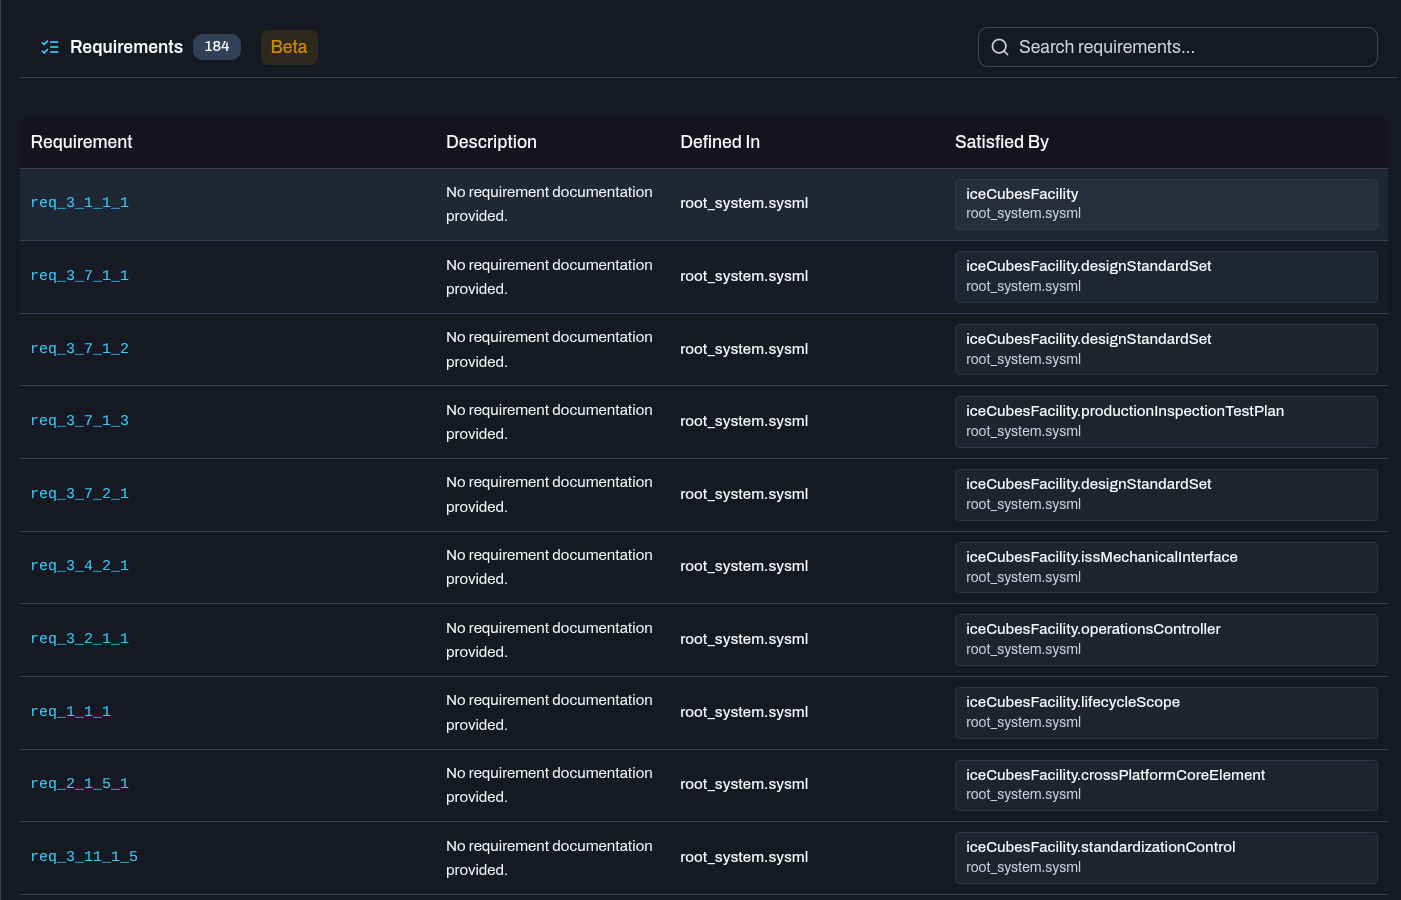This screenshot has height=900, width=1401.
Task: Click the search magnifier icon
Action: point(1000,47)
